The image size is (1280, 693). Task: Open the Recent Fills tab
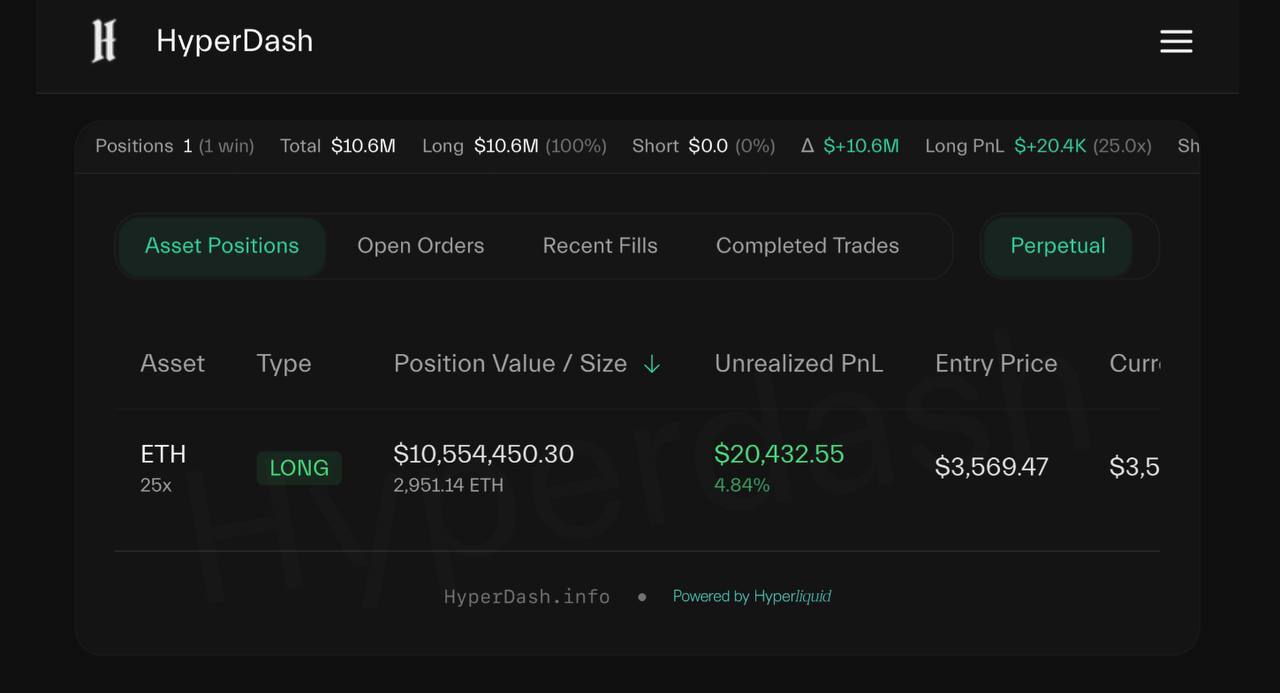600,246
